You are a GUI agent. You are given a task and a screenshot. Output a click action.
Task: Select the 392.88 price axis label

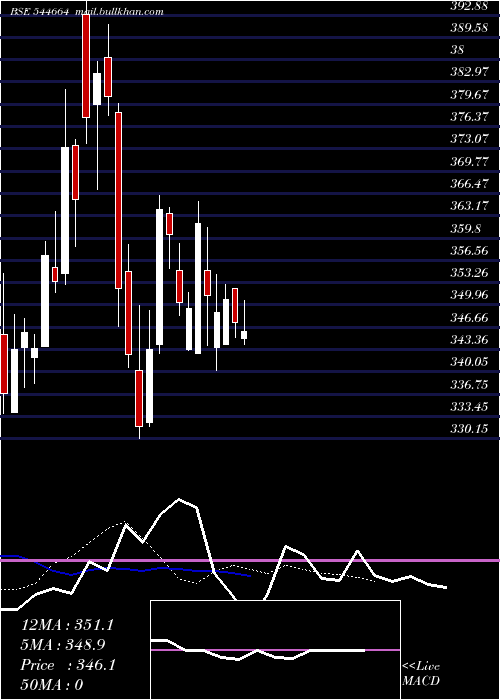[470, 5]
